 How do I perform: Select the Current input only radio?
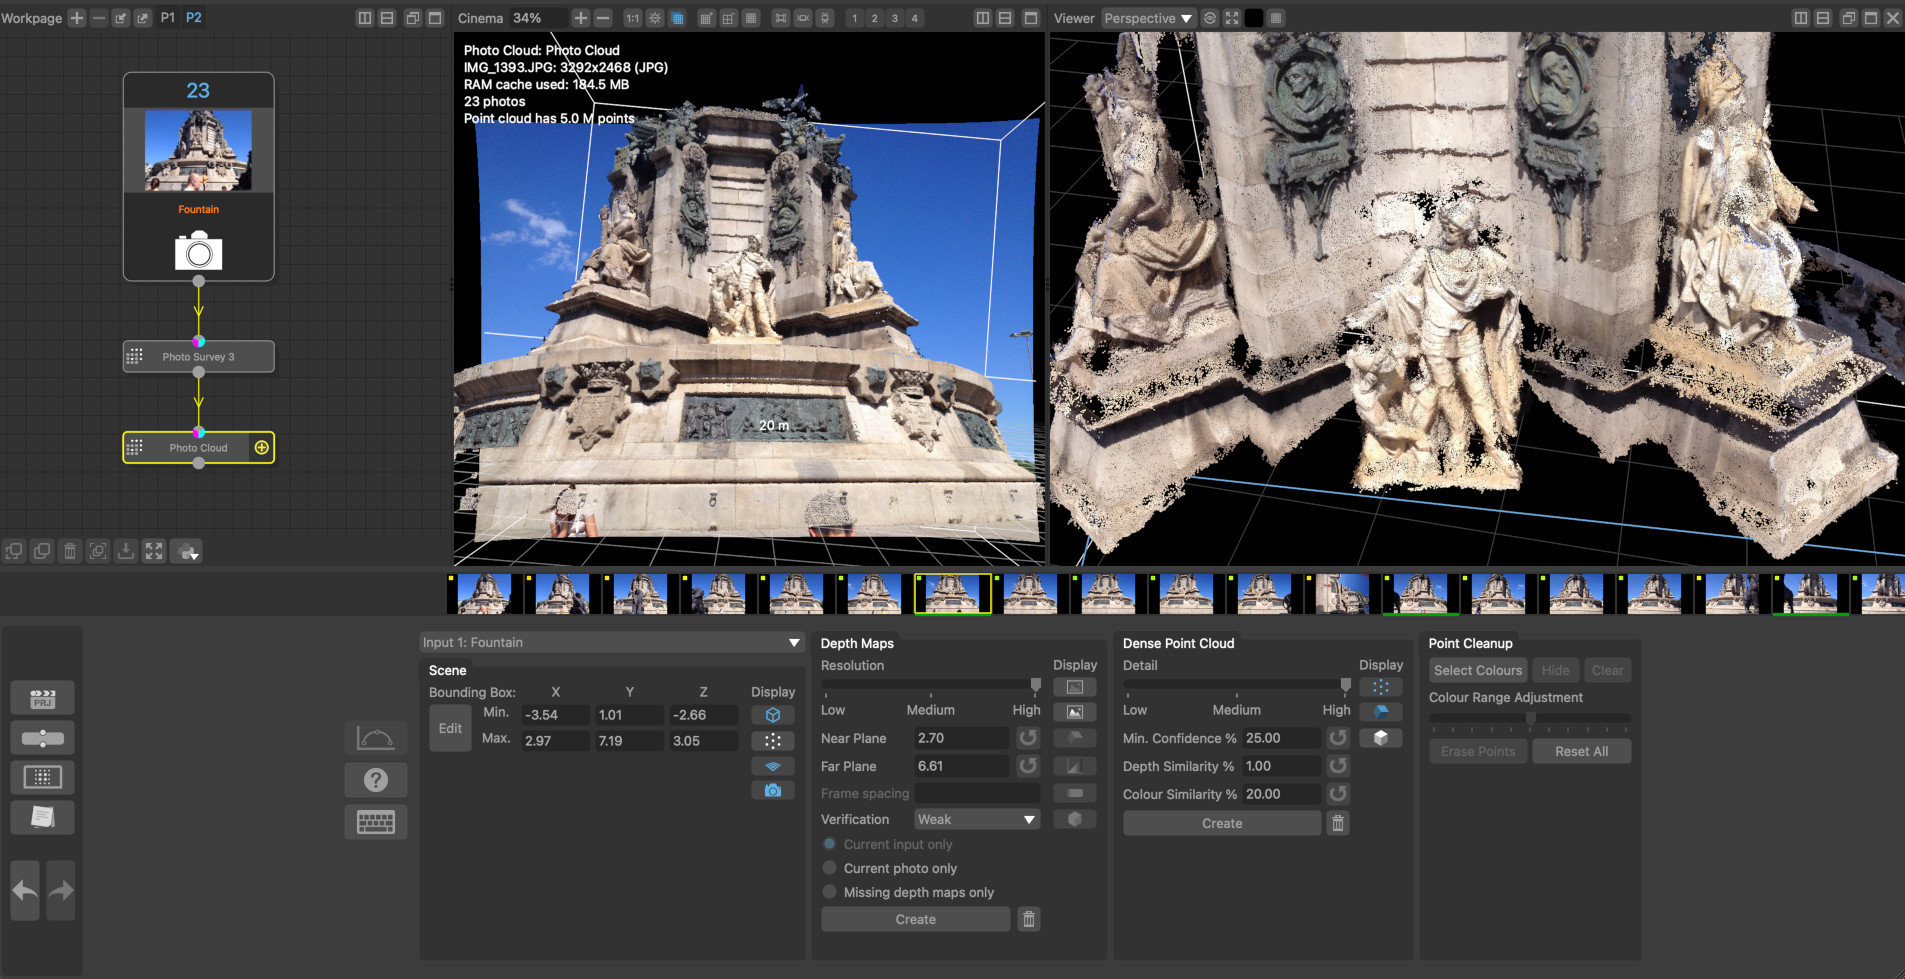pyautogui.click(x=829, y=844)
